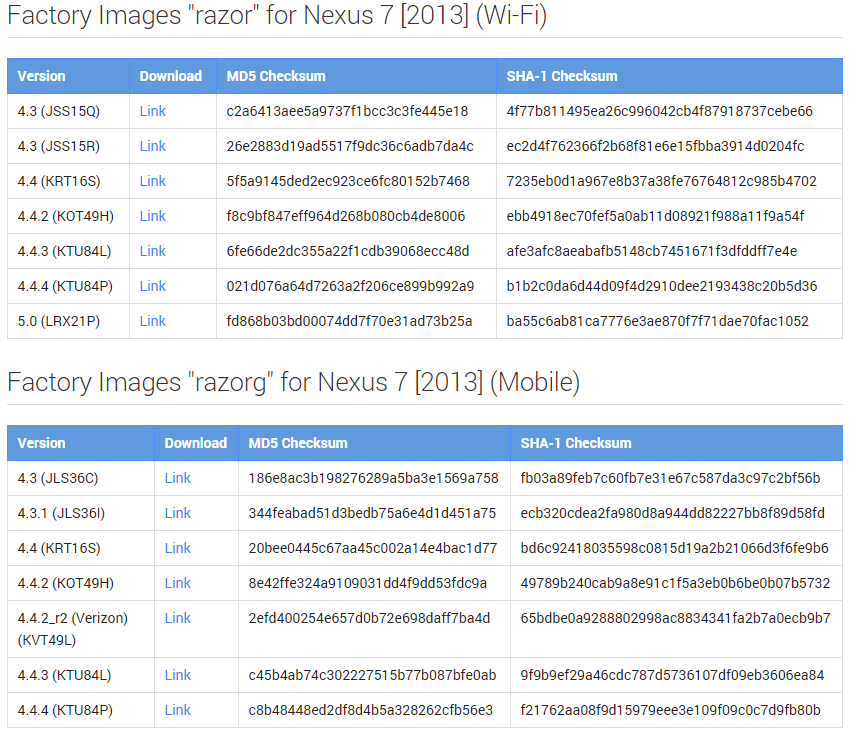Image resolution: width=858 pixels, height=738 pixels.
Task: Download razorg 4.4.3 (KTU84L) via Link
Action: tap(177, 675)
